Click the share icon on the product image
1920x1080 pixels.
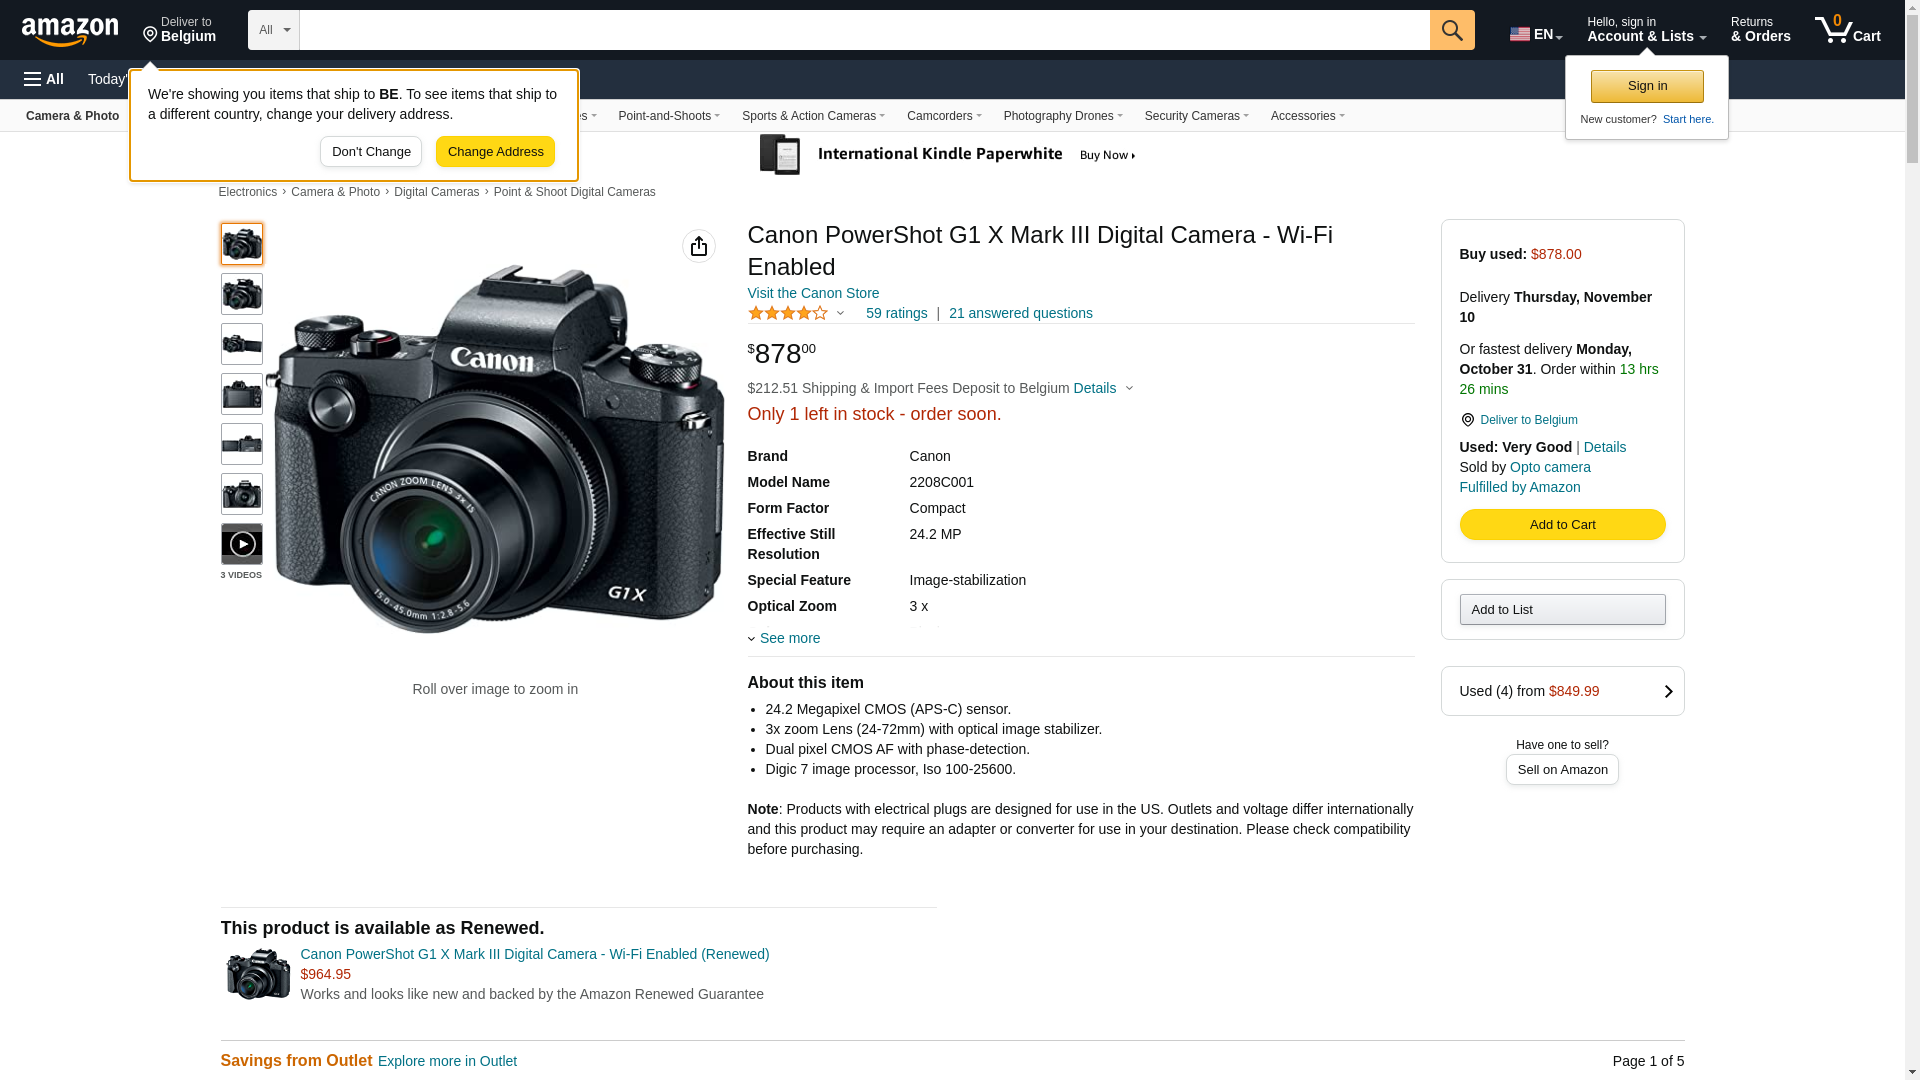699,246
